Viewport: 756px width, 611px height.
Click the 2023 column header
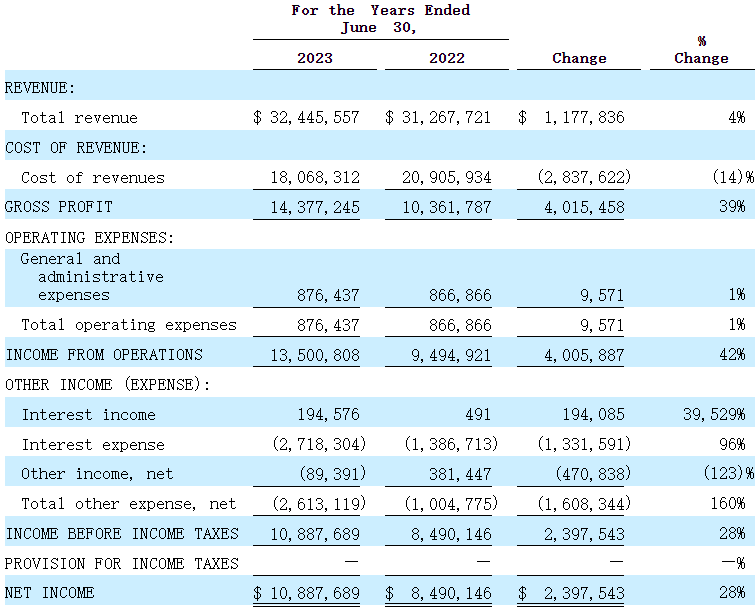(314, 58)
